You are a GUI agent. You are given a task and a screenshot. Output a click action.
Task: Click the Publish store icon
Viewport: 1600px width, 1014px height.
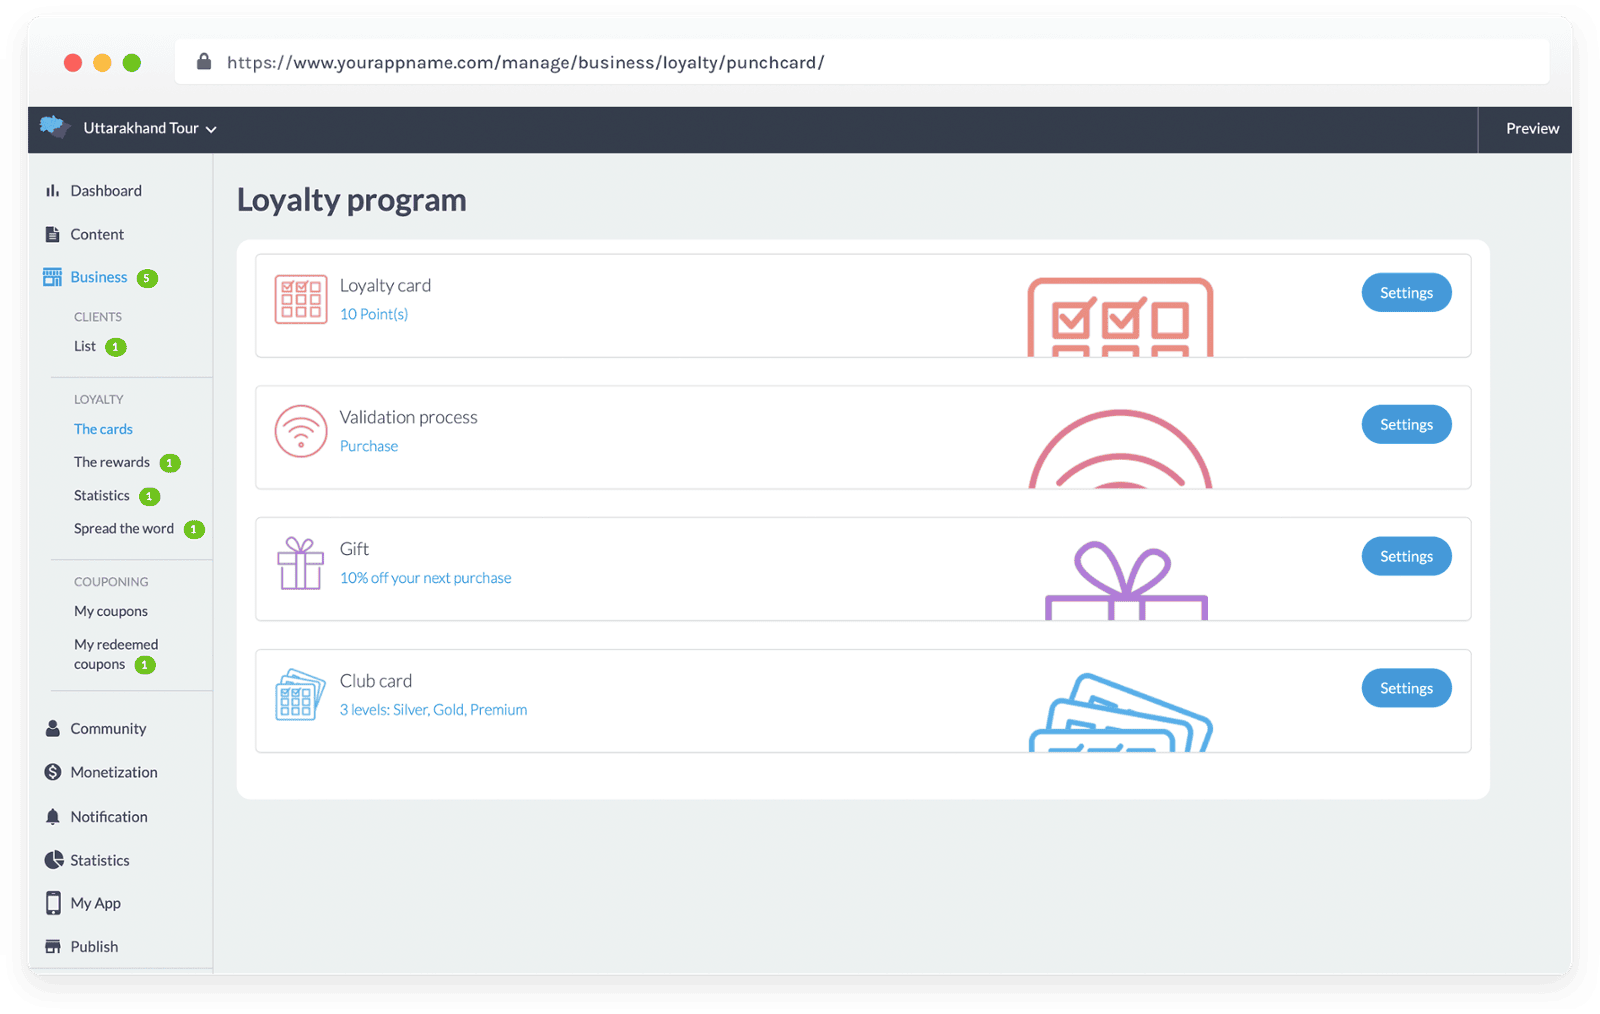pyautogui.click(x=52, y=947)
